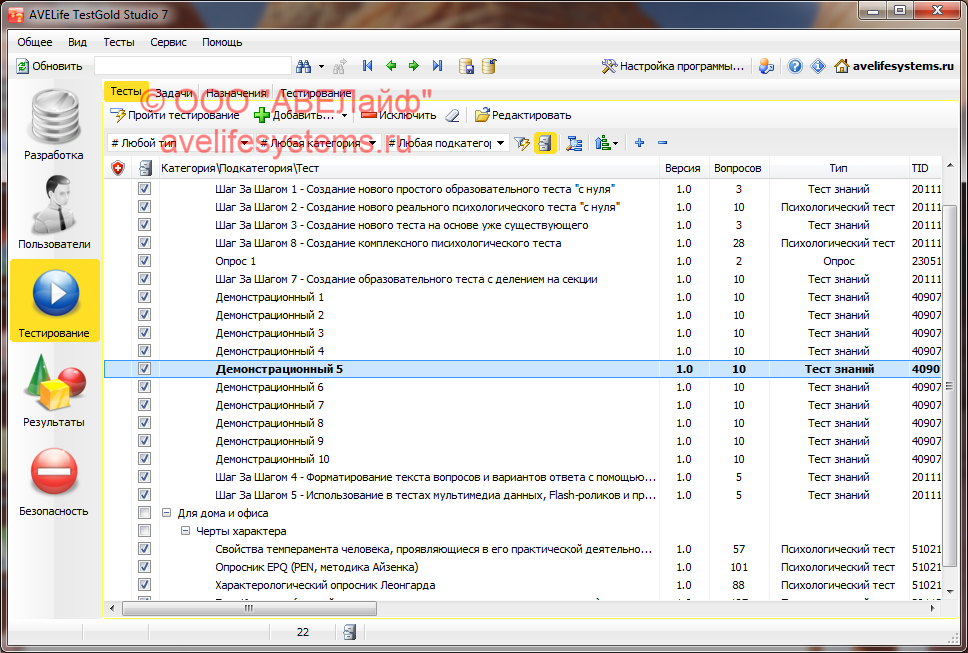Click the binoculars search icon
The image size is (968, 653).
pyautogui.click(x=304, y=66)
